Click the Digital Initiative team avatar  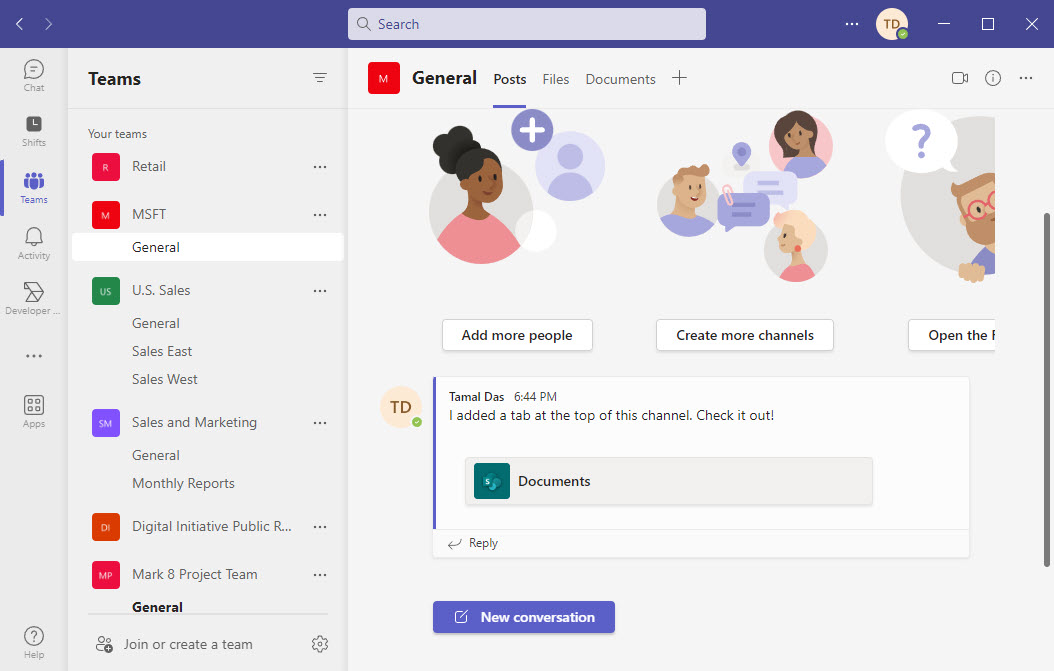[106, 527]
